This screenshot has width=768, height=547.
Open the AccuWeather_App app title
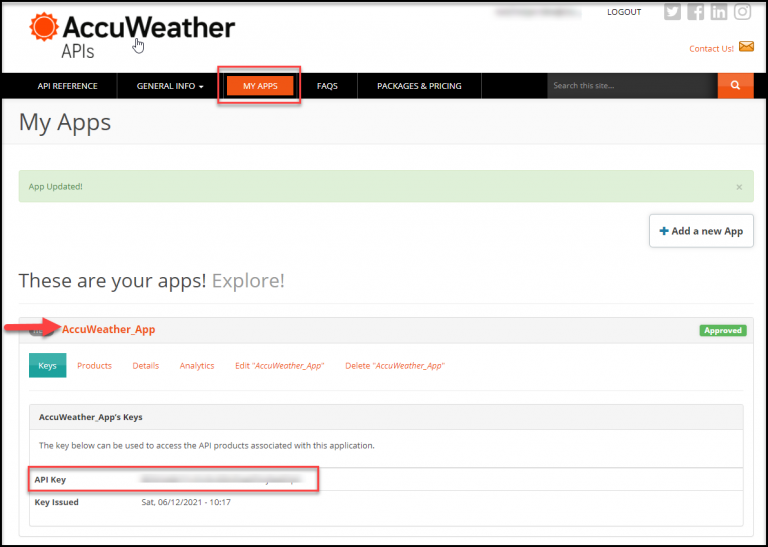tap(109, 329)
